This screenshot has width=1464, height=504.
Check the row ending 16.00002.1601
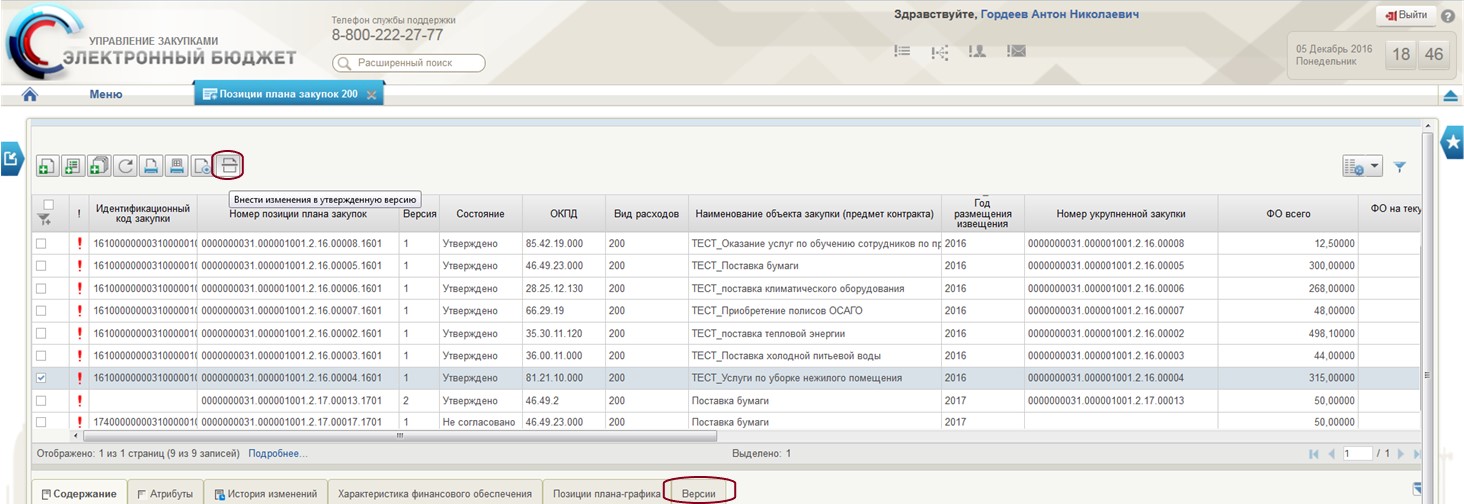[41, 333]
